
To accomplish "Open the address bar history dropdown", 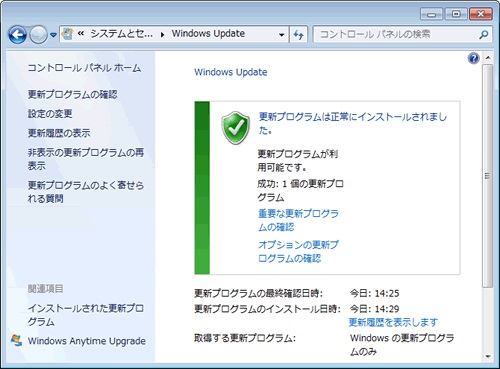I will point(282,34).
